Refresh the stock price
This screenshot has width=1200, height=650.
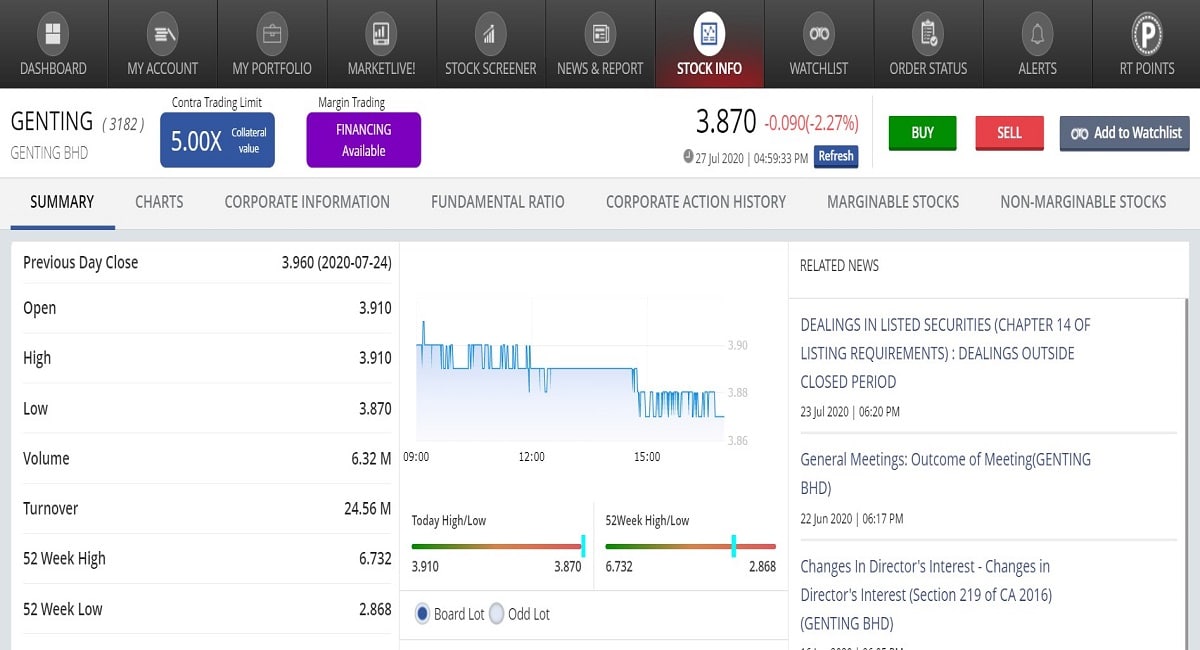(x=836, y=157)
